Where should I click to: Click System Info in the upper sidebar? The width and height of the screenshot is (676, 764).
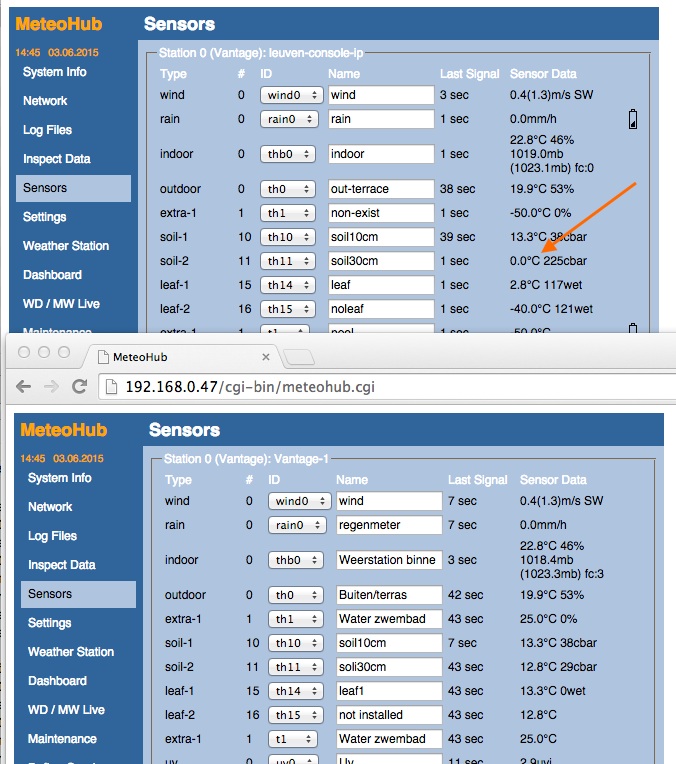(x=55, y=72)
